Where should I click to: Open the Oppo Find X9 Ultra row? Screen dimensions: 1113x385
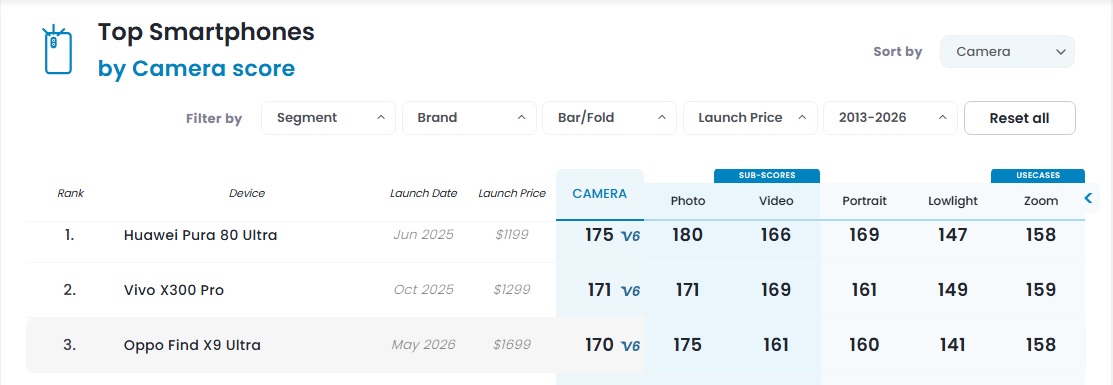[556, 345]
